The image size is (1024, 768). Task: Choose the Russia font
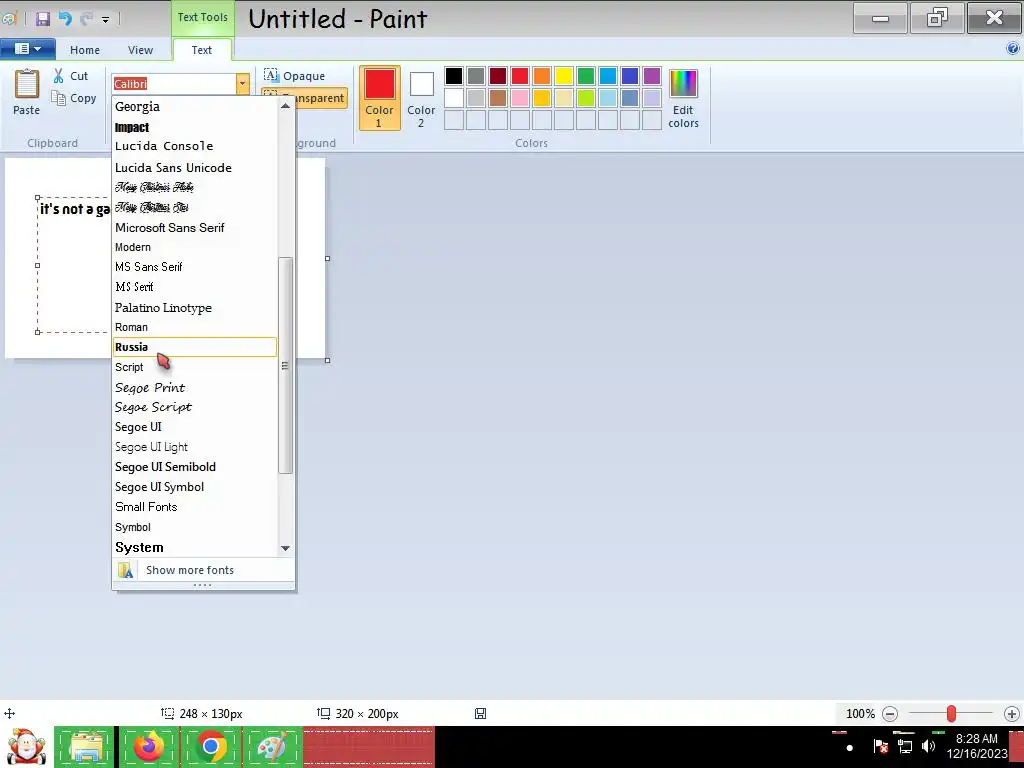click(195, 347)
